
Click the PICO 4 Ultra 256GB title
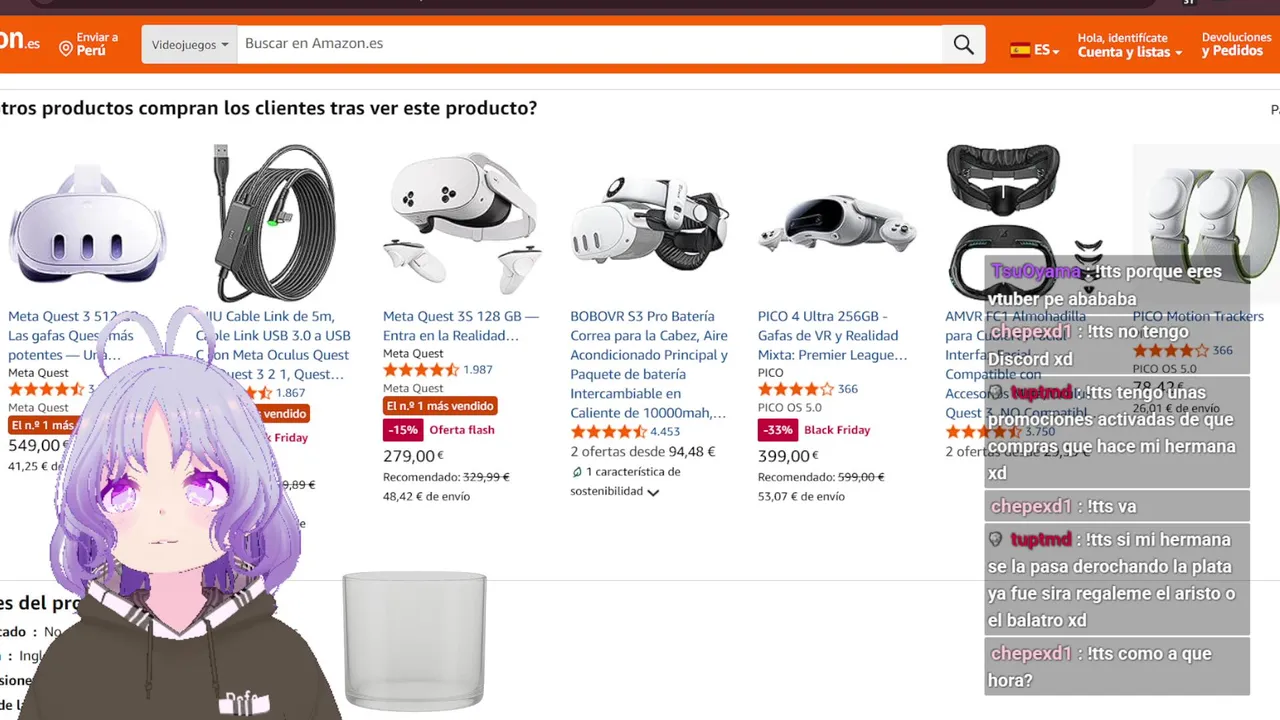click(832, 335)
